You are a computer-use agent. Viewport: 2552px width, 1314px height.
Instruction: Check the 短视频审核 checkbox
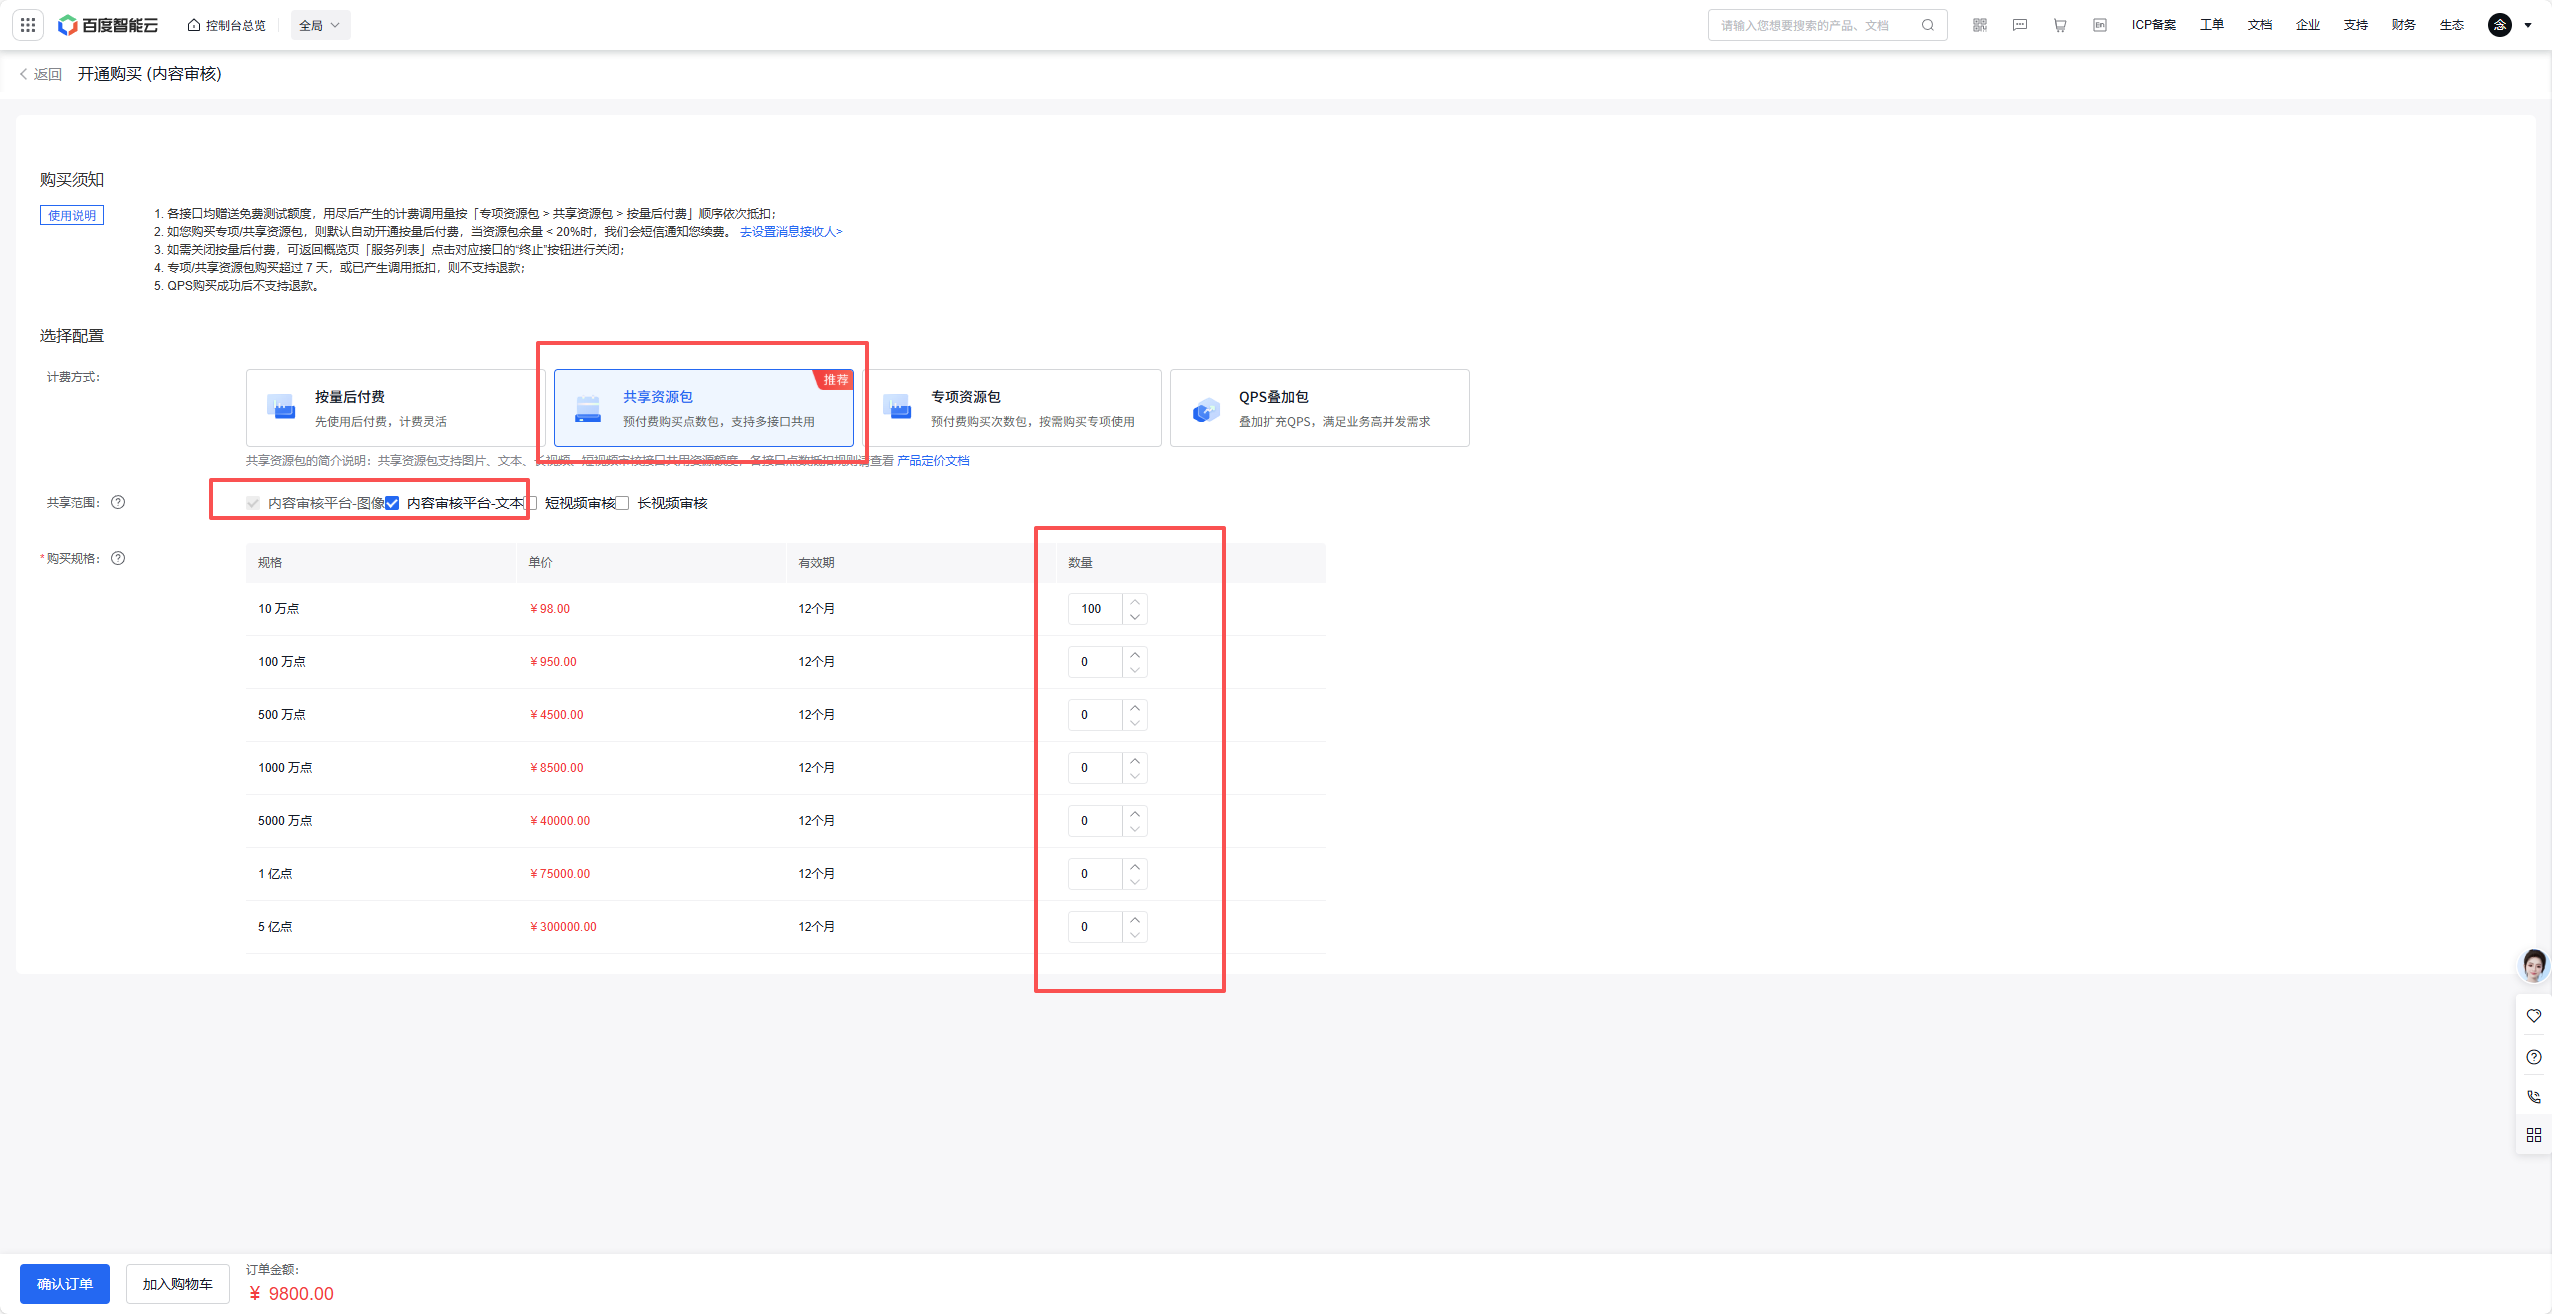coord(532,503)
